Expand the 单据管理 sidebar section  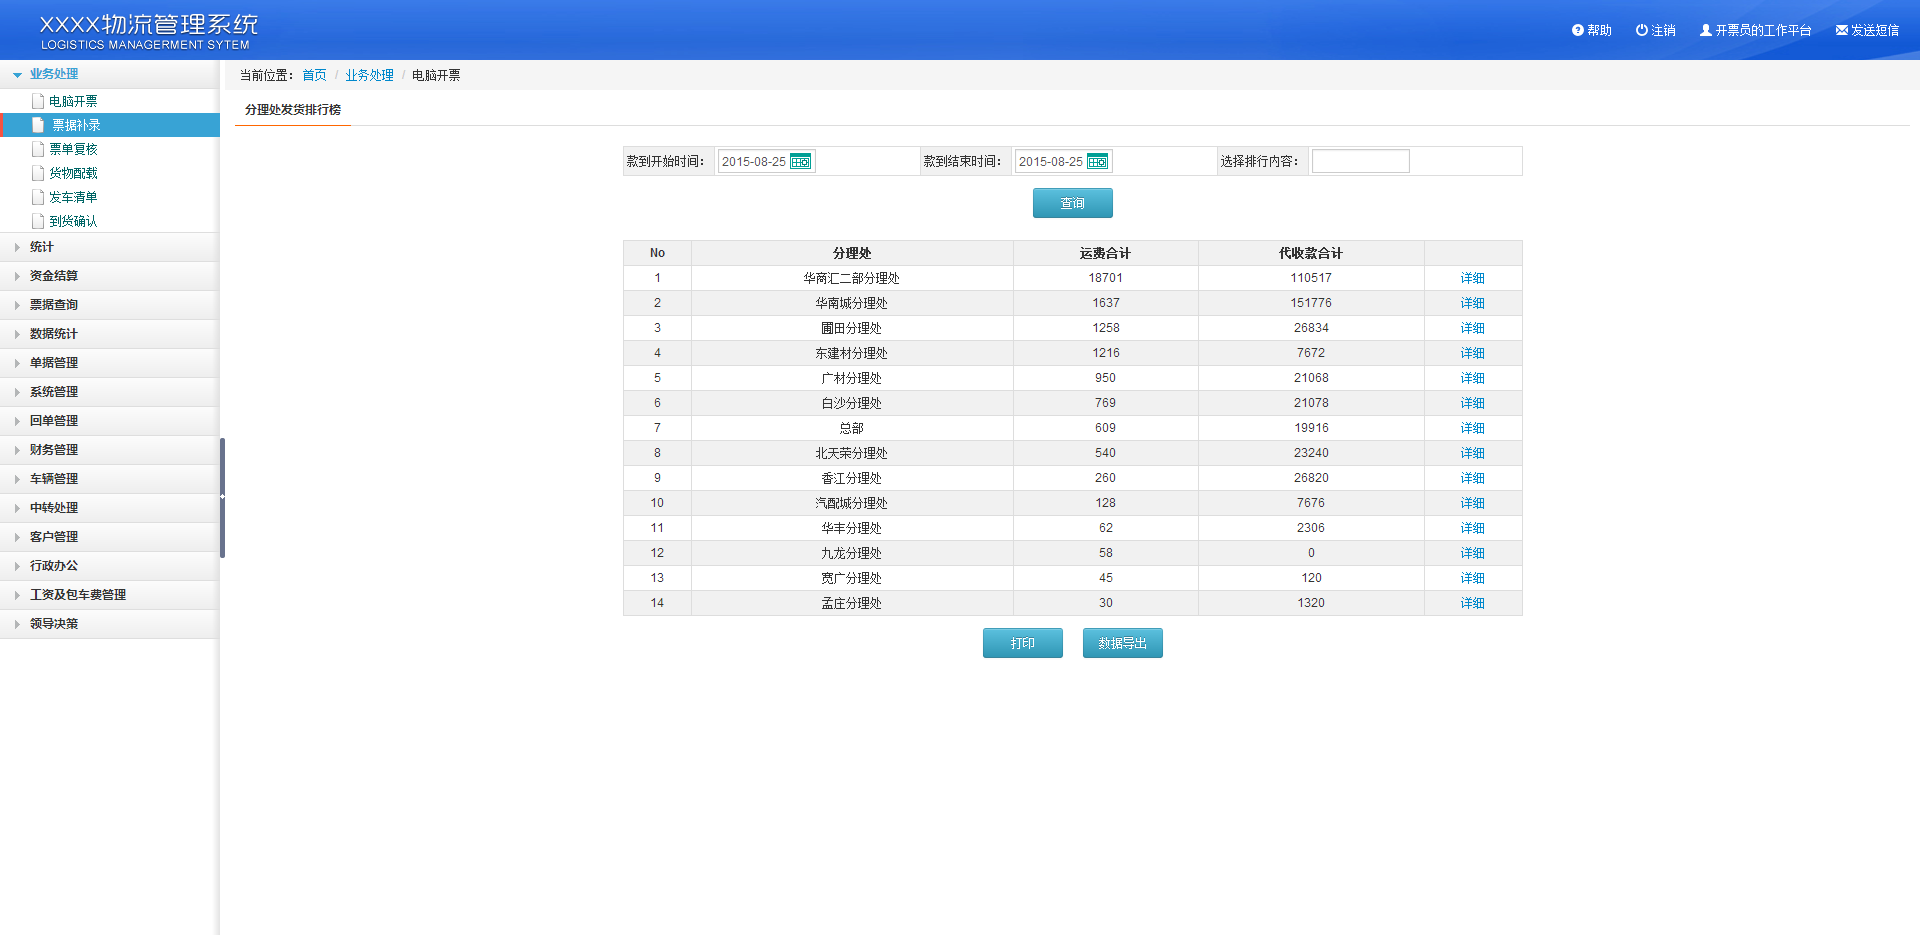pos(109,363)
